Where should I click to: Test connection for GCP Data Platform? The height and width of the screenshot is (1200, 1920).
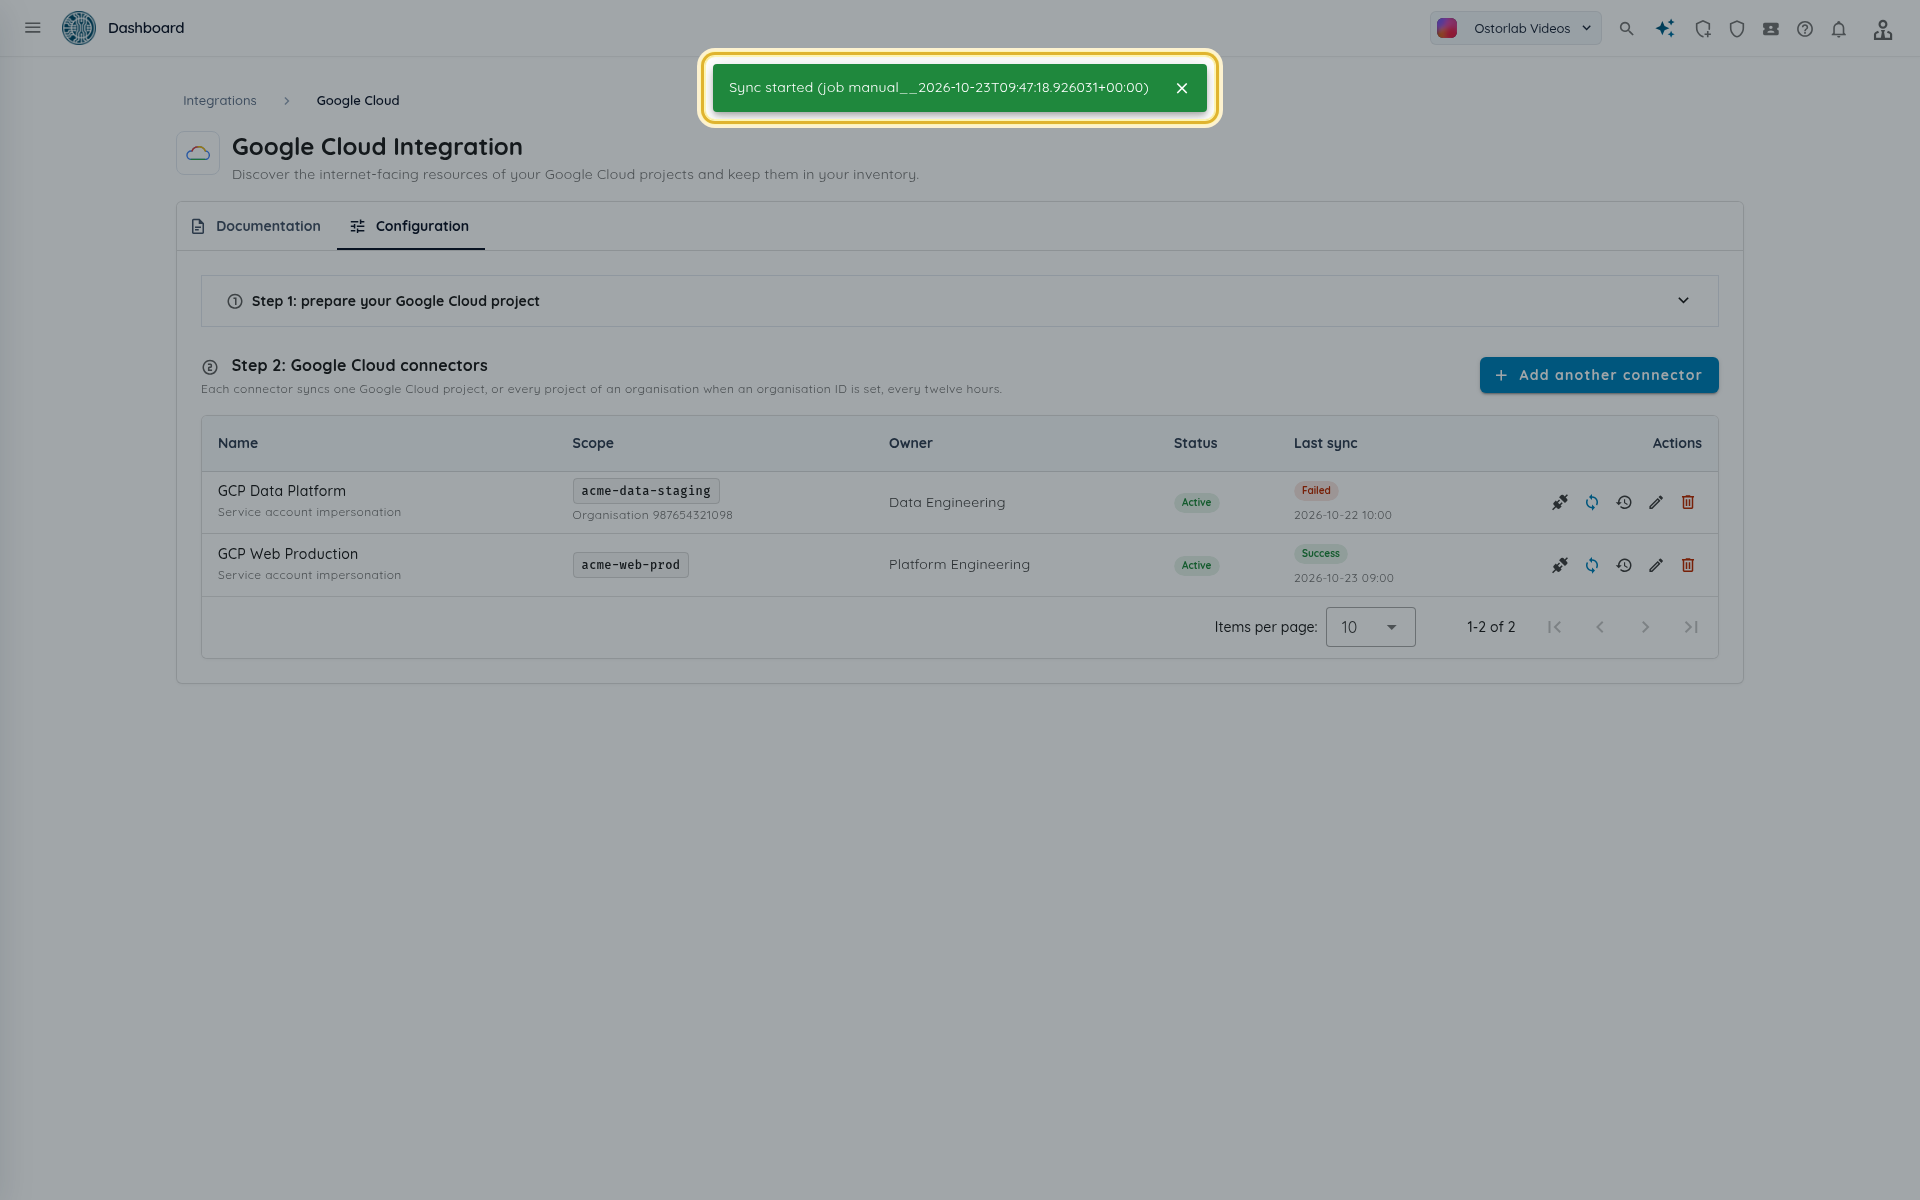tap(1560, 502)
